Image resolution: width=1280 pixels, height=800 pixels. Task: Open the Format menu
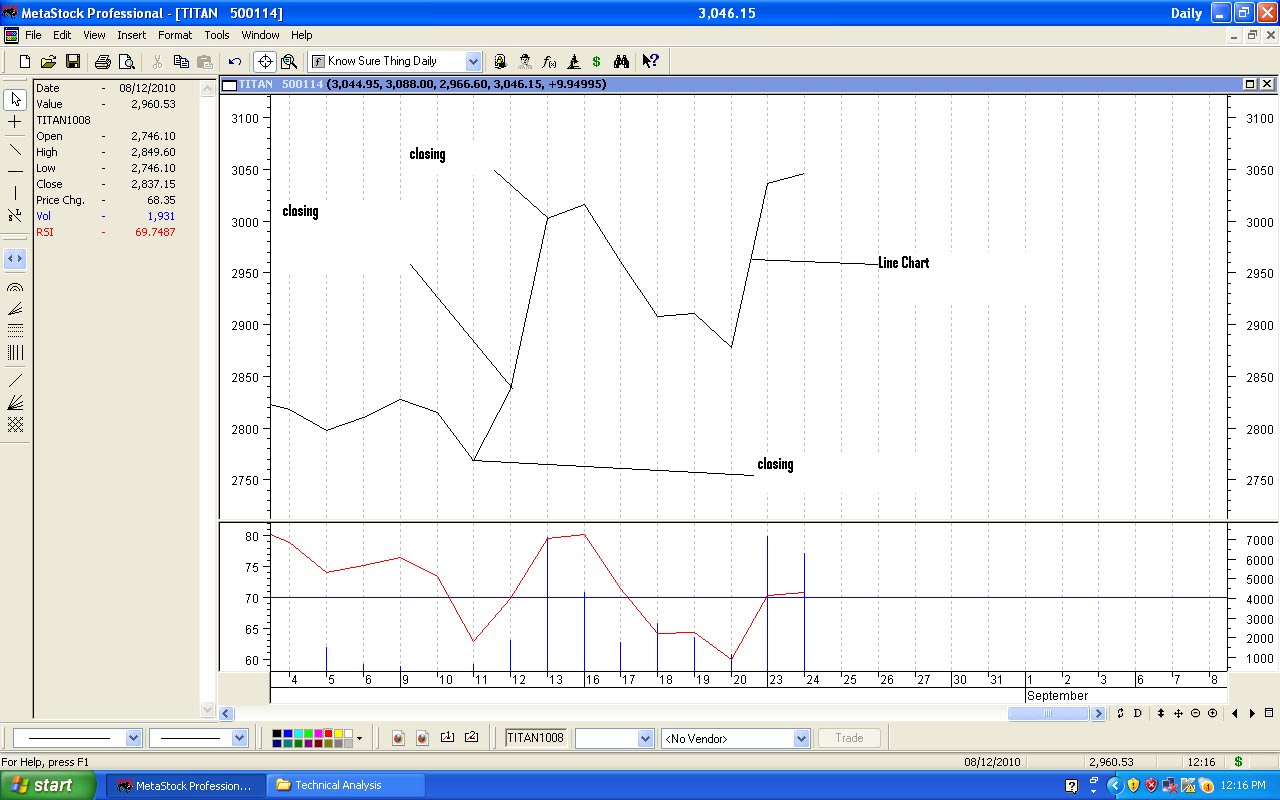pos(175,35)
